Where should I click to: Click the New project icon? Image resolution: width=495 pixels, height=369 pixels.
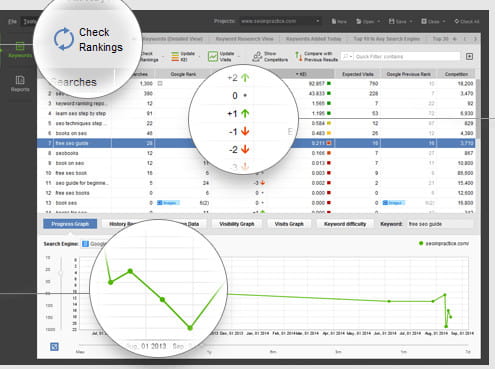click(334, 21)
